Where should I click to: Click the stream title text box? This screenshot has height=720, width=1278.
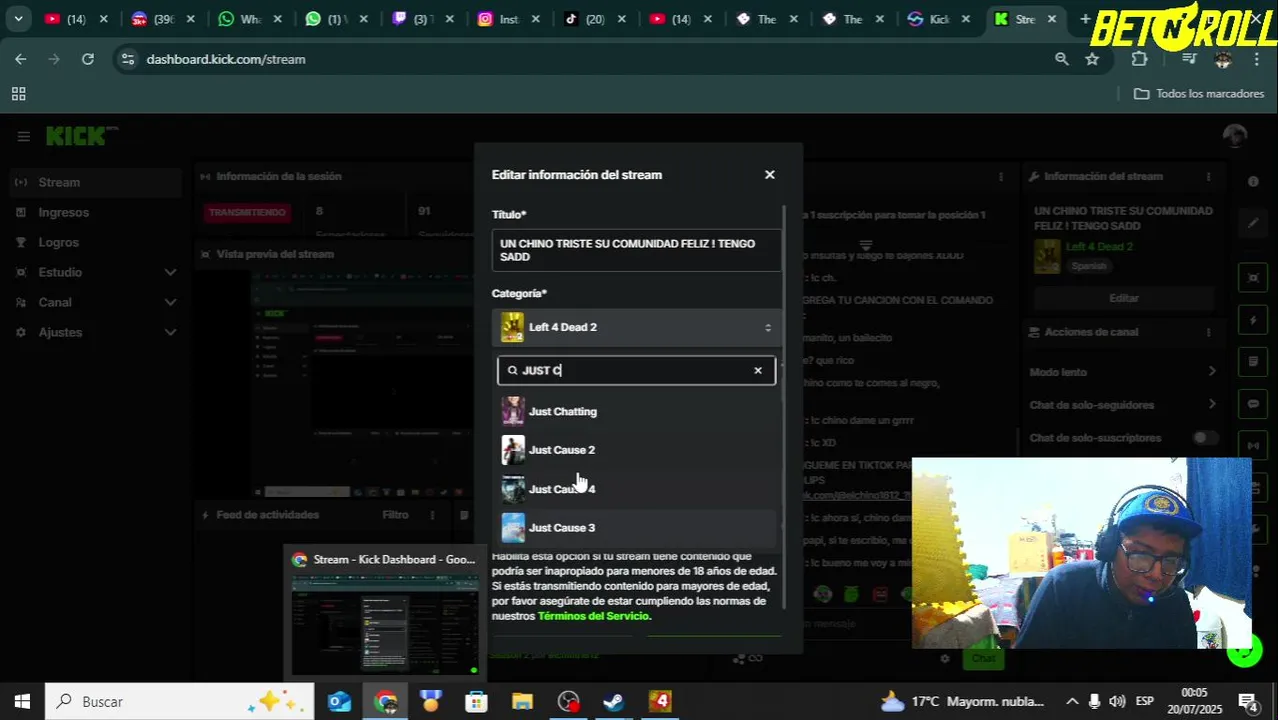pos(636,250)
